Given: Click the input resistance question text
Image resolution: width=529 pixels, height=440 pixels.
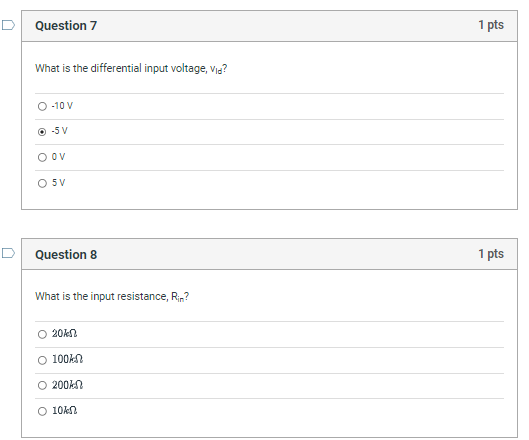Looking at the screenshot, I should tap(112, 297).
